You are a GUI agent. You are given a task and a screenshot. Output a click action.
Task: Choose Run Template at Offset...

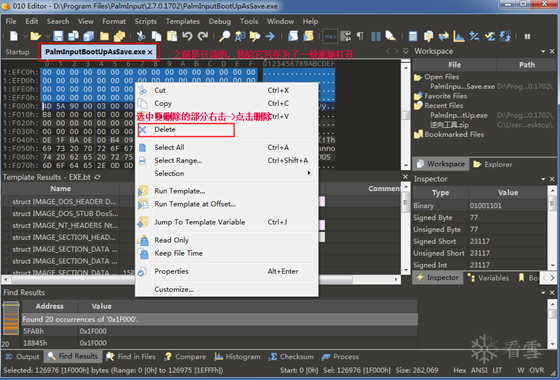coord(227,204)
